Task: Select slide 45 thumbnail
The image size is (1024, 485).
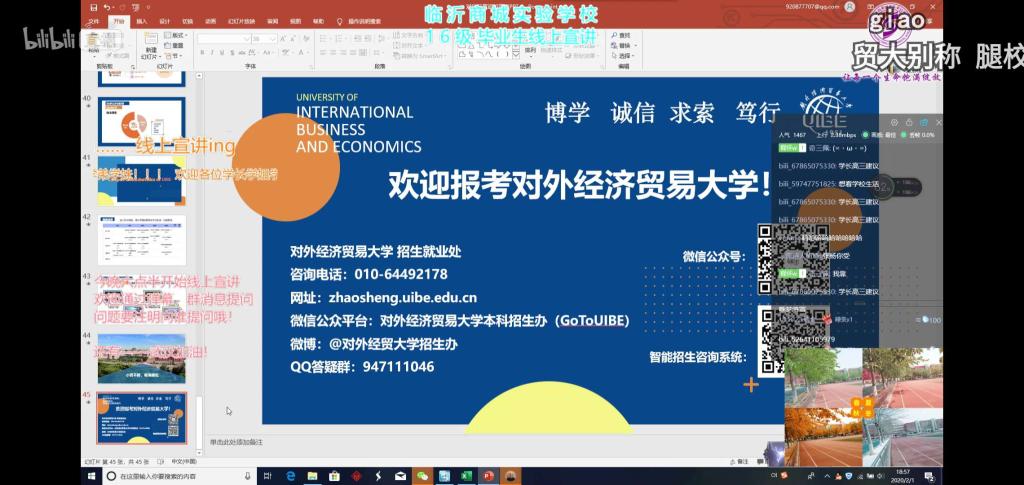Action: tap(142, 418)
